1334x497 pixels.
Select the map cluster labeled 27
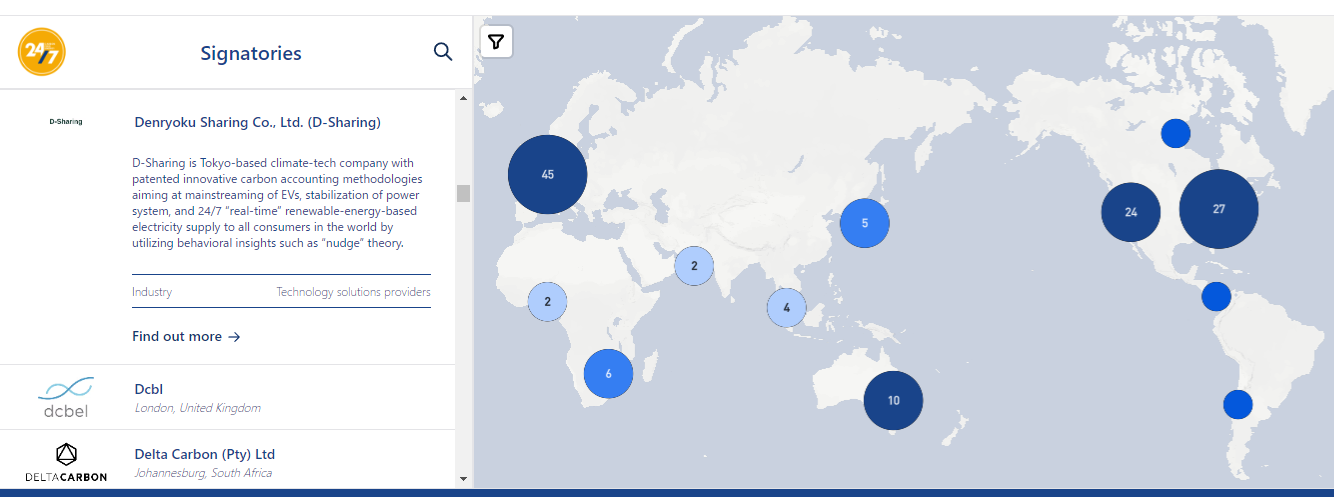(x=1219, y=209)
